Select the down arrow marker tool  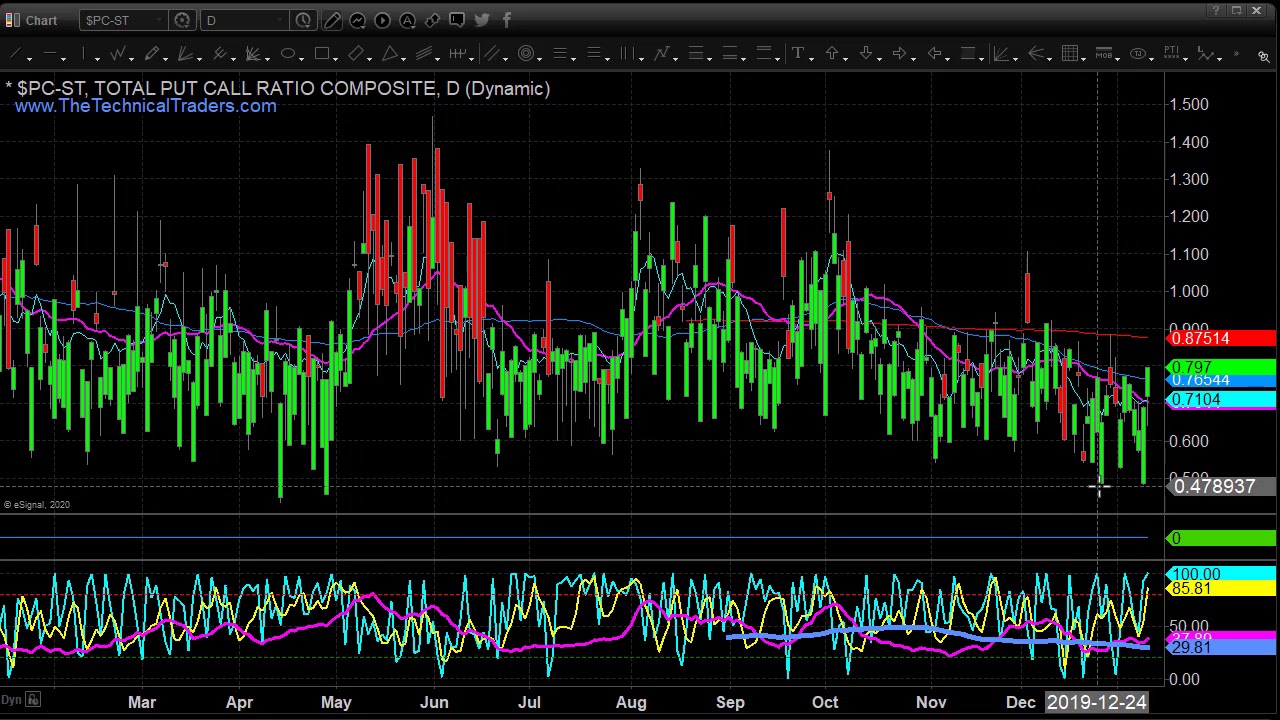click(x=866, y=53)
